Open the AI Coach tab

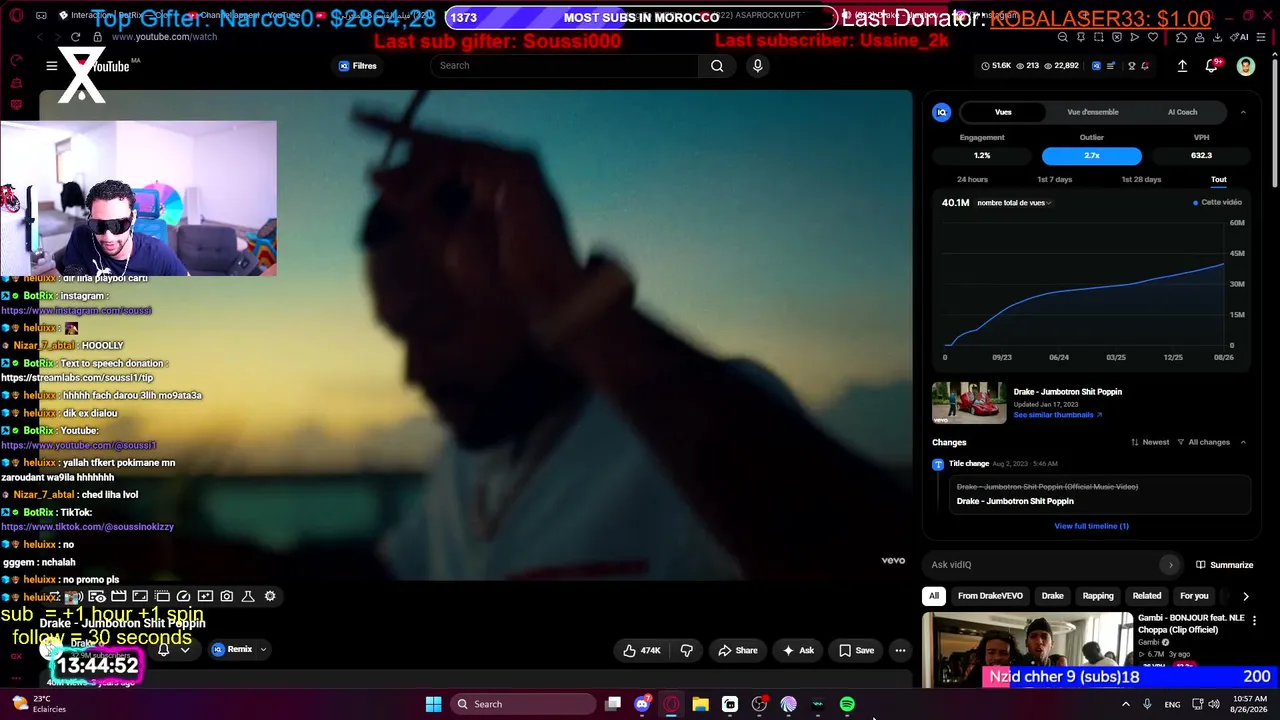click(1182, 112)
